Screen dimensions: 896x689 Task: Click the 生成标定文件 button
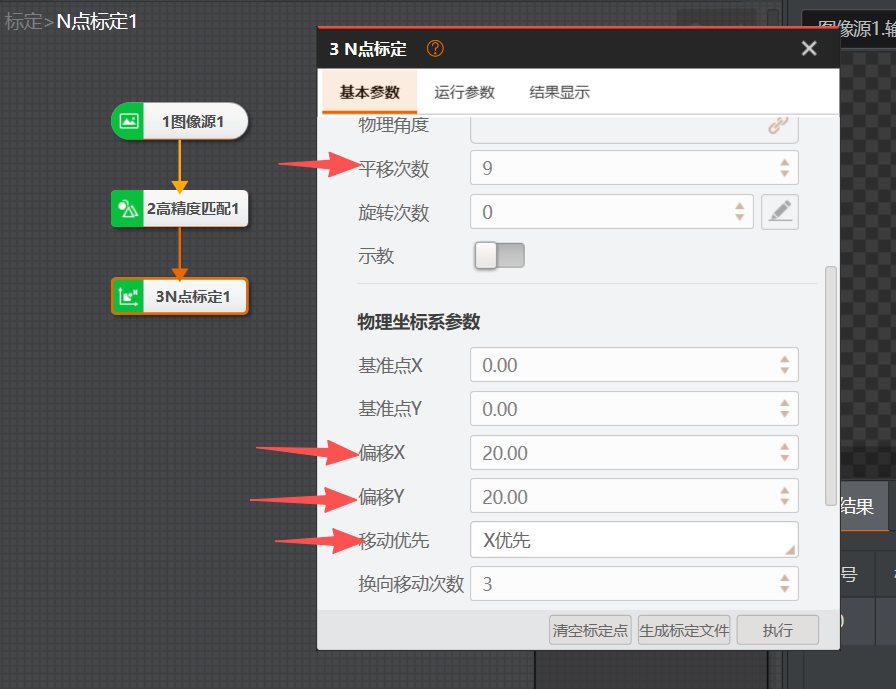tap(684, 631)
